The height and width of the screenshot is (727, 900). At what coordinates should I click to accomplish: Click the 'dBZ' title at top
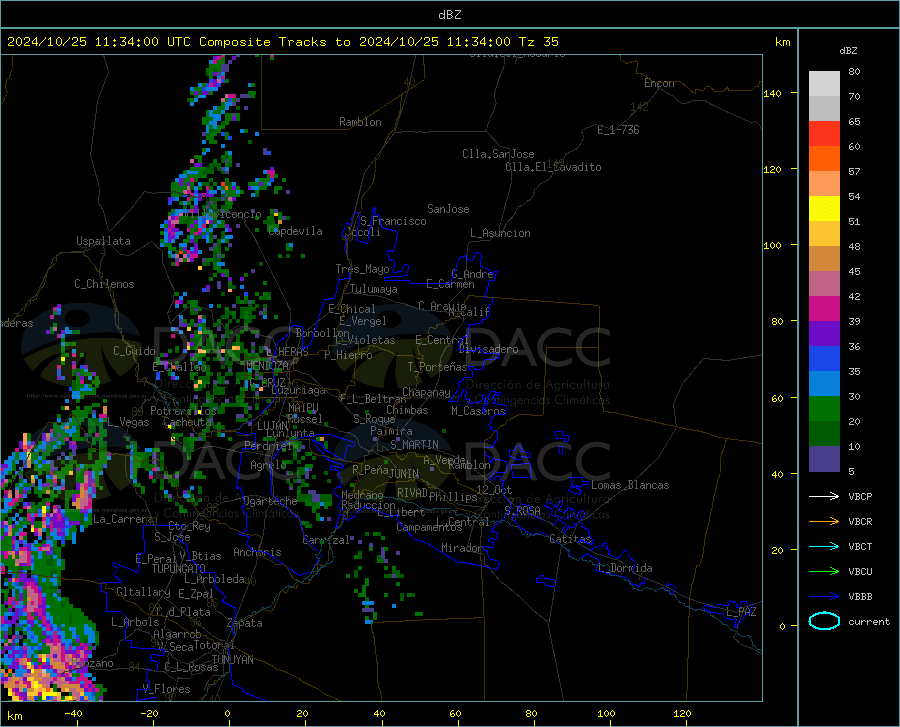coord(449,15)
